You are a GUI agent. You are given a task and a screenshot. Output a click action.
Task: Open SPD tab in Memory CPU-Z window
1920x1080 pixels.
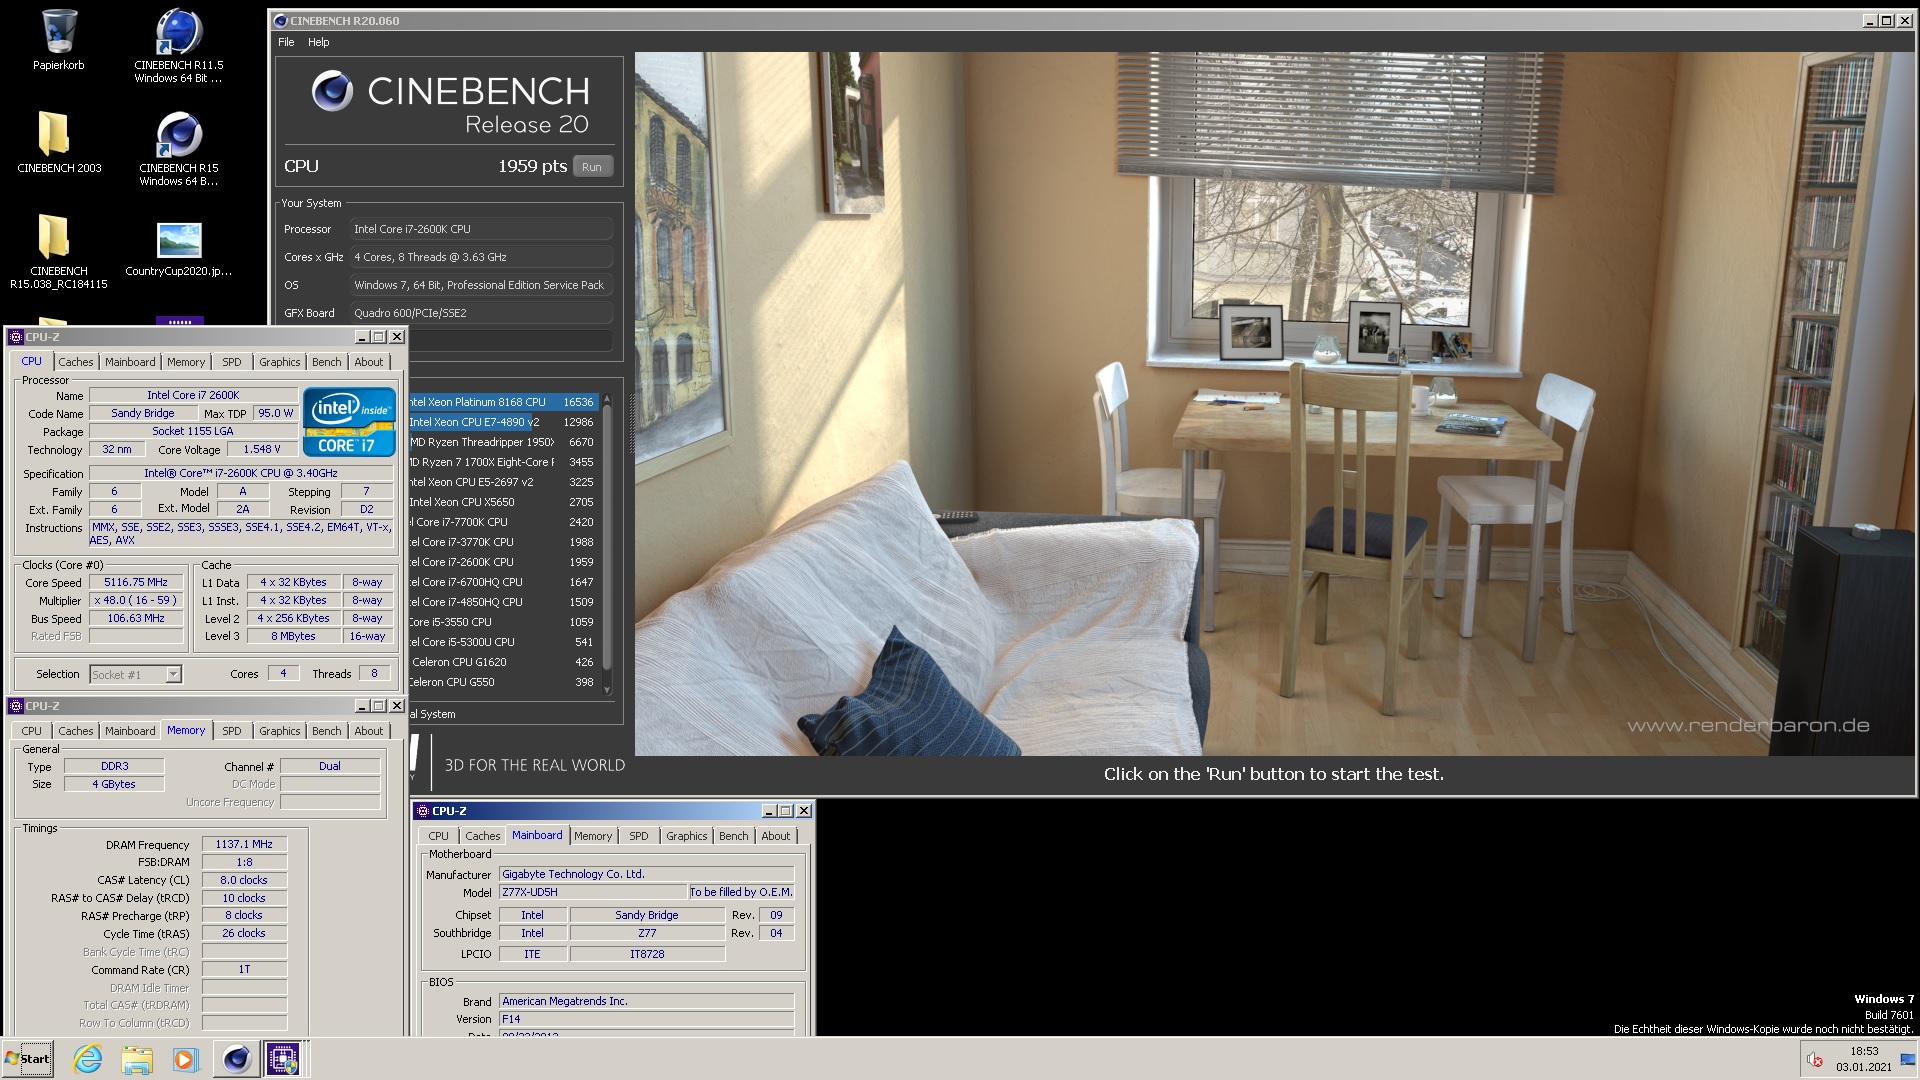pos(232,731)
